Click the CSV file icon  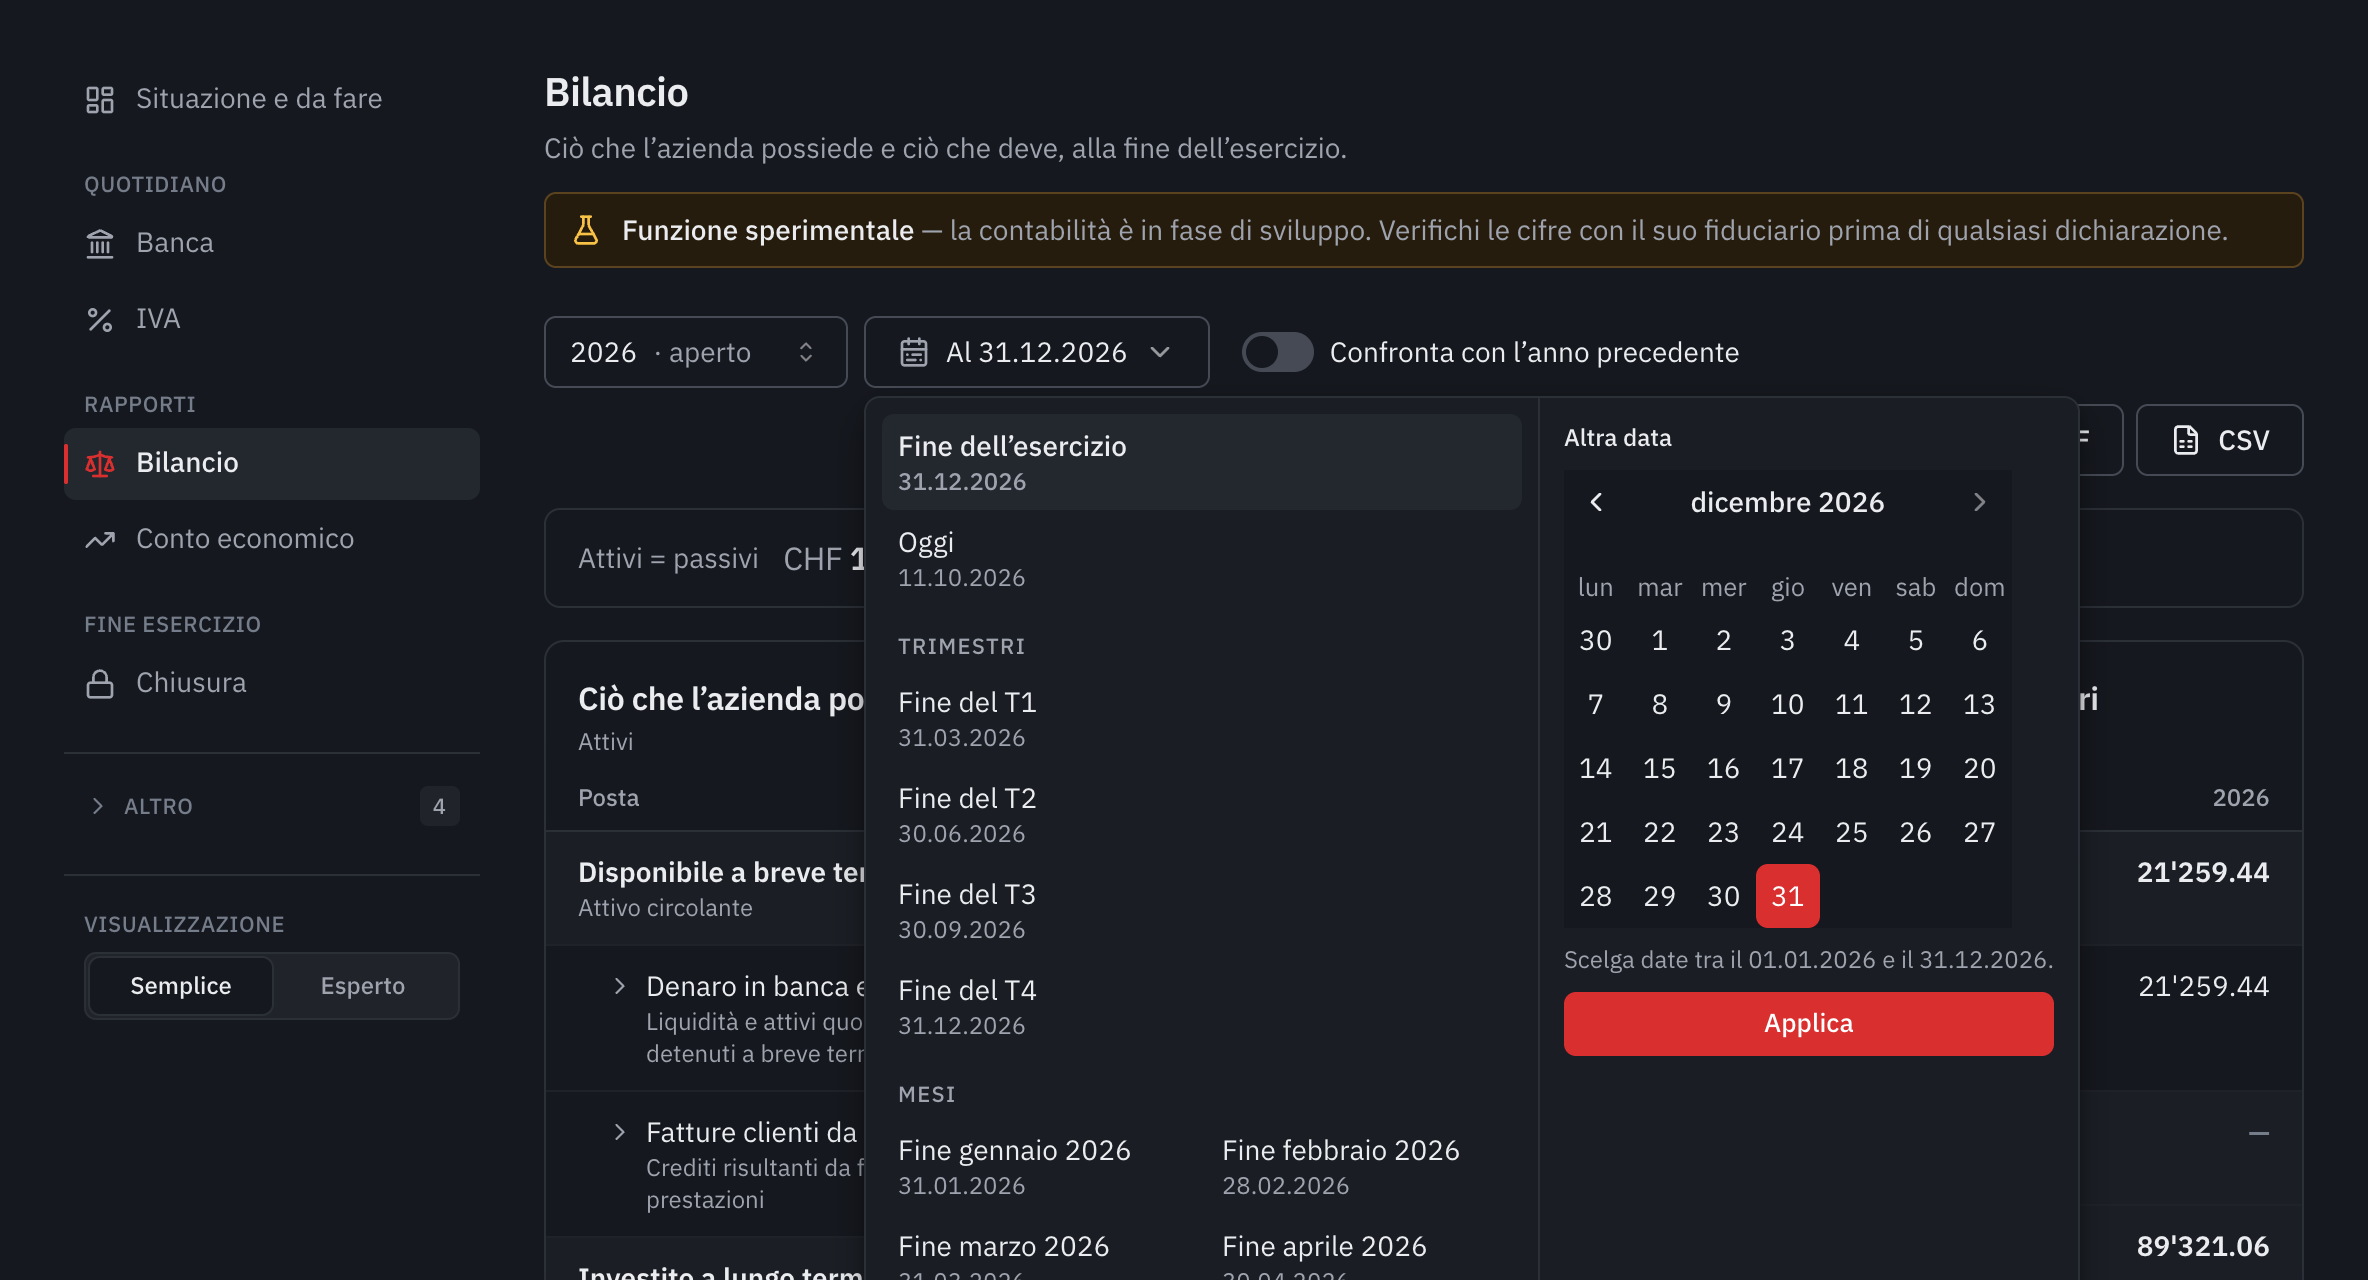click(x=2186, y=440)
